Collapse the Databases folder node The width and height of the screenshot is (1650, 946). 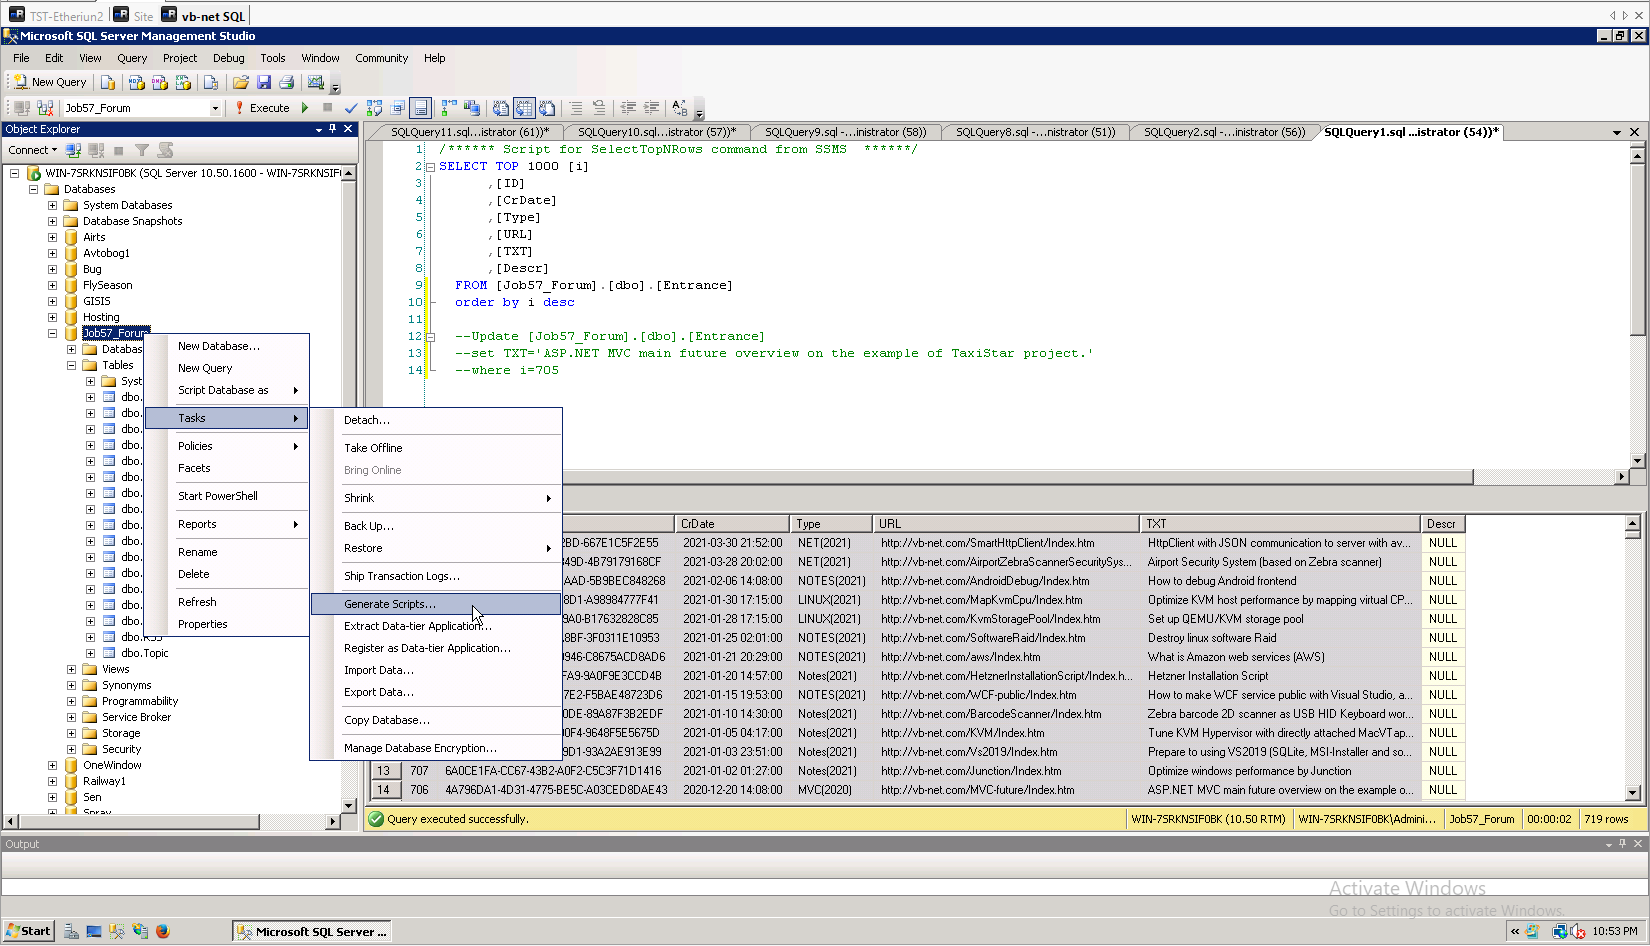[x=34, y=189]
